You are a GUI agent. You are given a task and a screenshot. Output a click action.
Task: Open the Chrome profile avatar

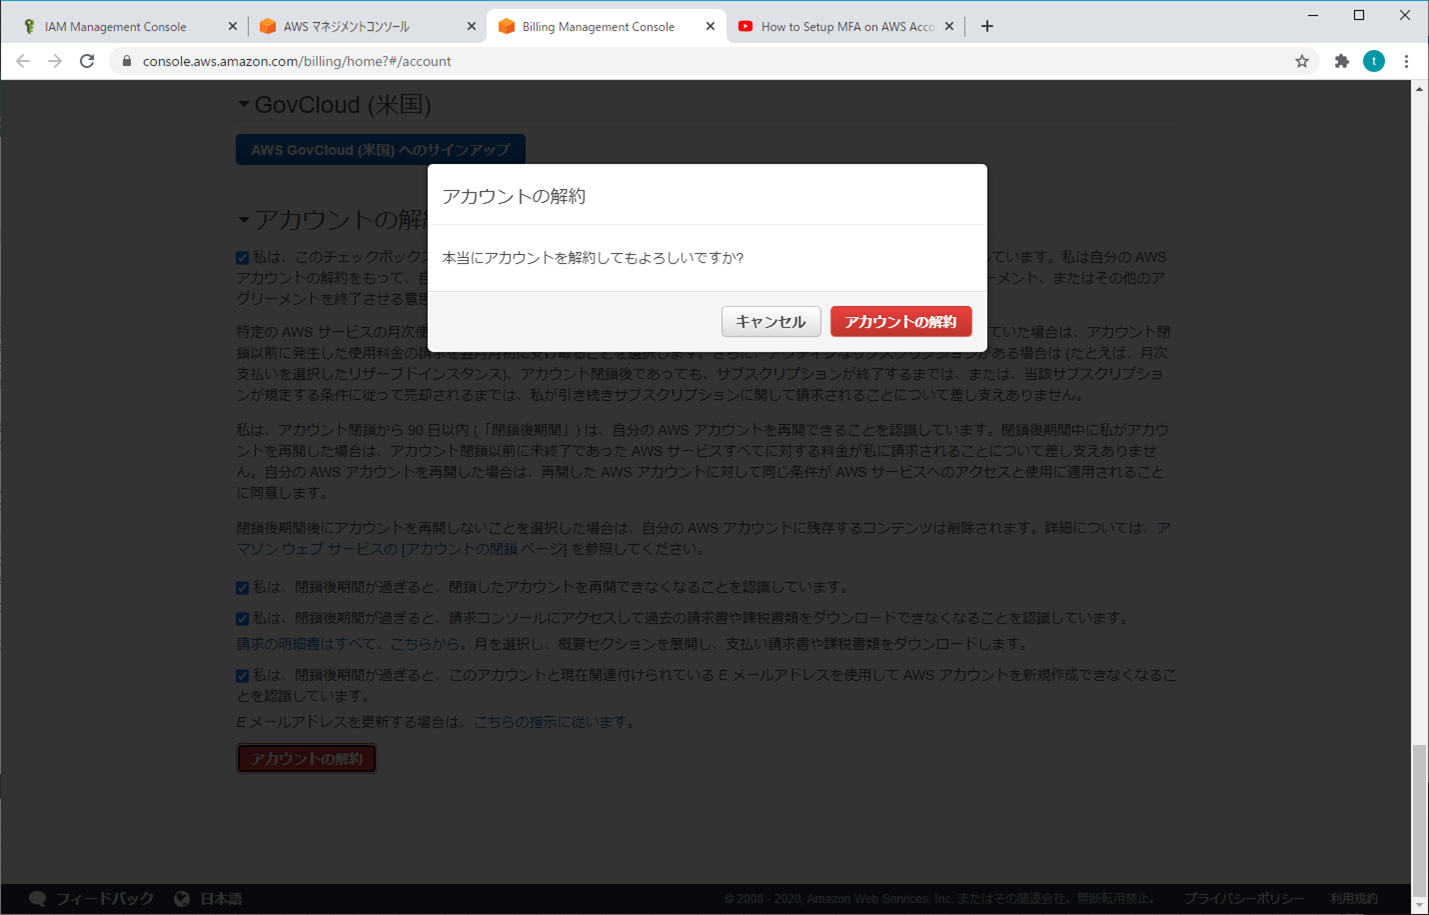point(1374,61)
